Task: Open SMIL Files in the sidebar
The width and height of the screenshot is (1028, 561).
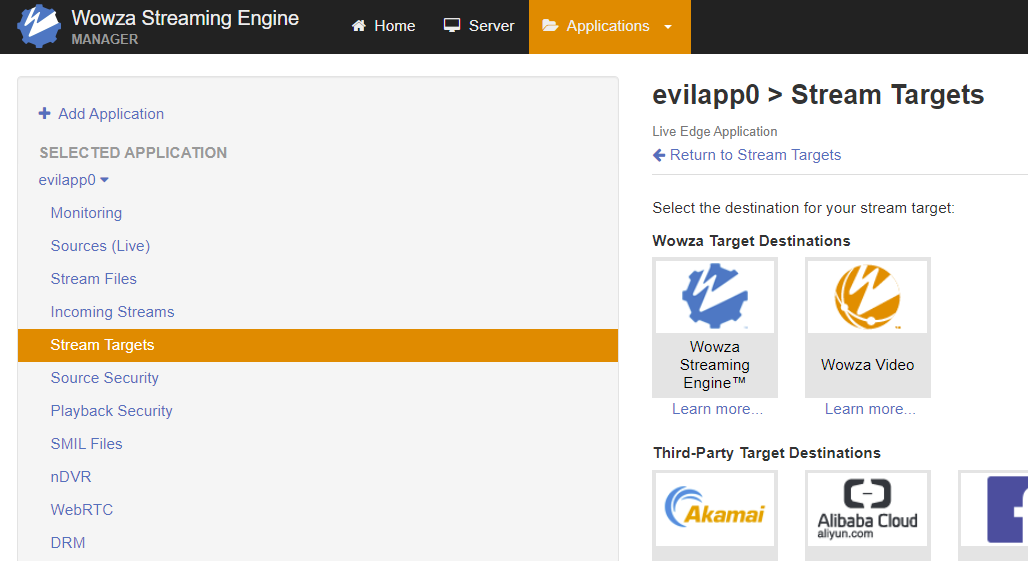Action: coord(87,444)
